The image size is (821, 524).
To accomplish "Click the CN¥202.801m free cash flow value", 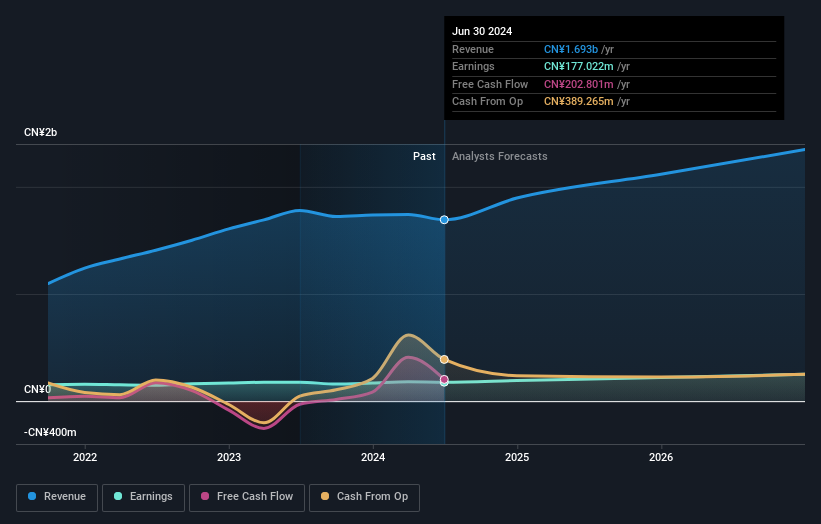I will 579,84.
